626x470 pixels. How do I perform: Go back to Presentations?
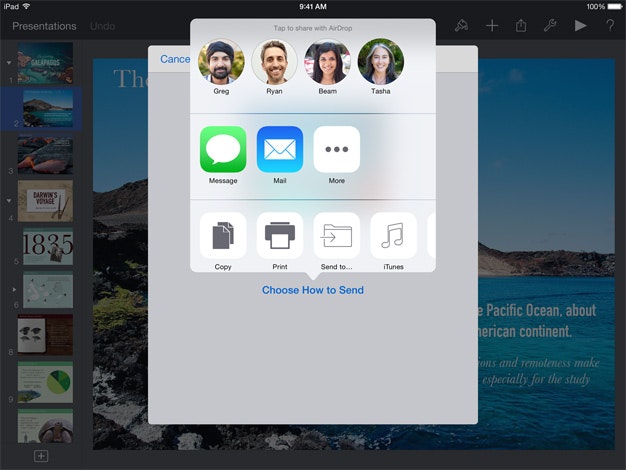click(44, 26)
